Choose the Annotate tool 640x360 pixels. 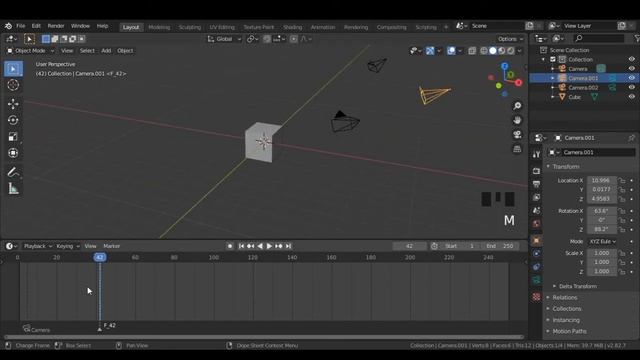13,172
